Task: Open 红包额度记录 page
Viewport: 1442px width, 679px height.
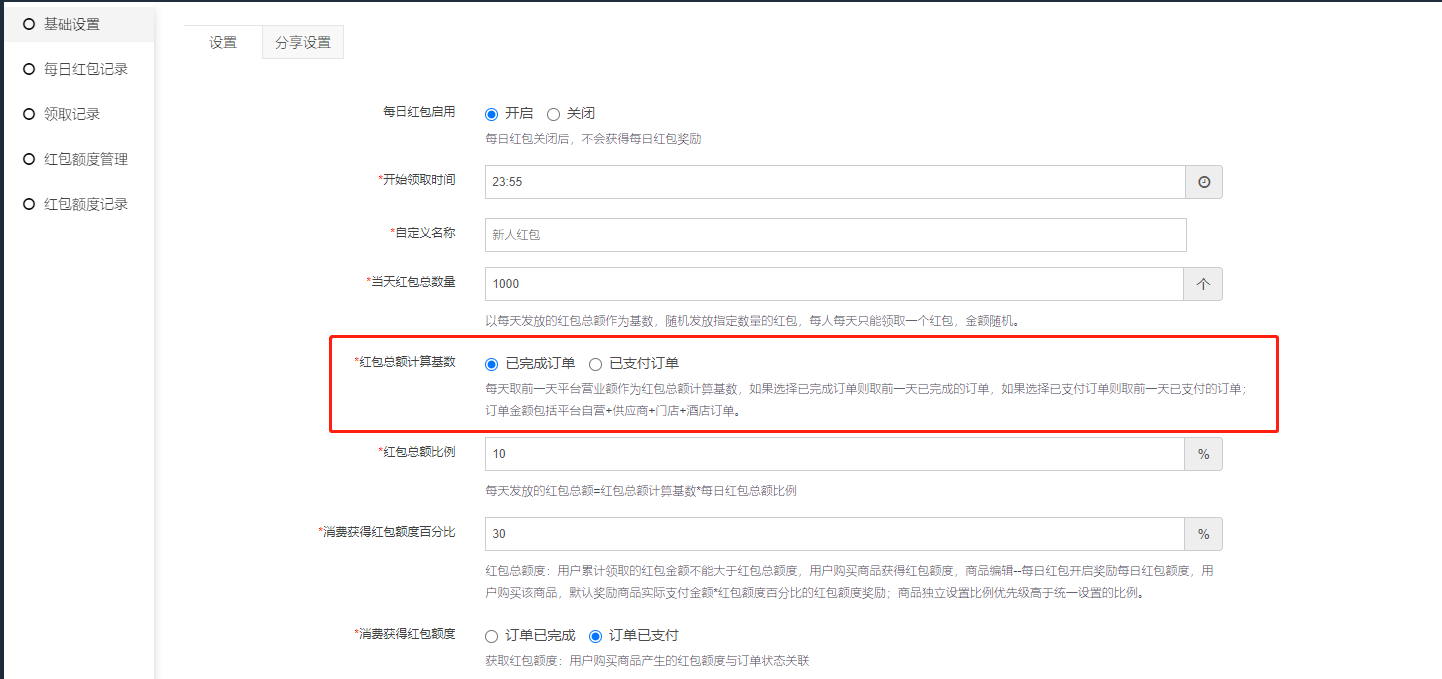Action: pos(85,204)
